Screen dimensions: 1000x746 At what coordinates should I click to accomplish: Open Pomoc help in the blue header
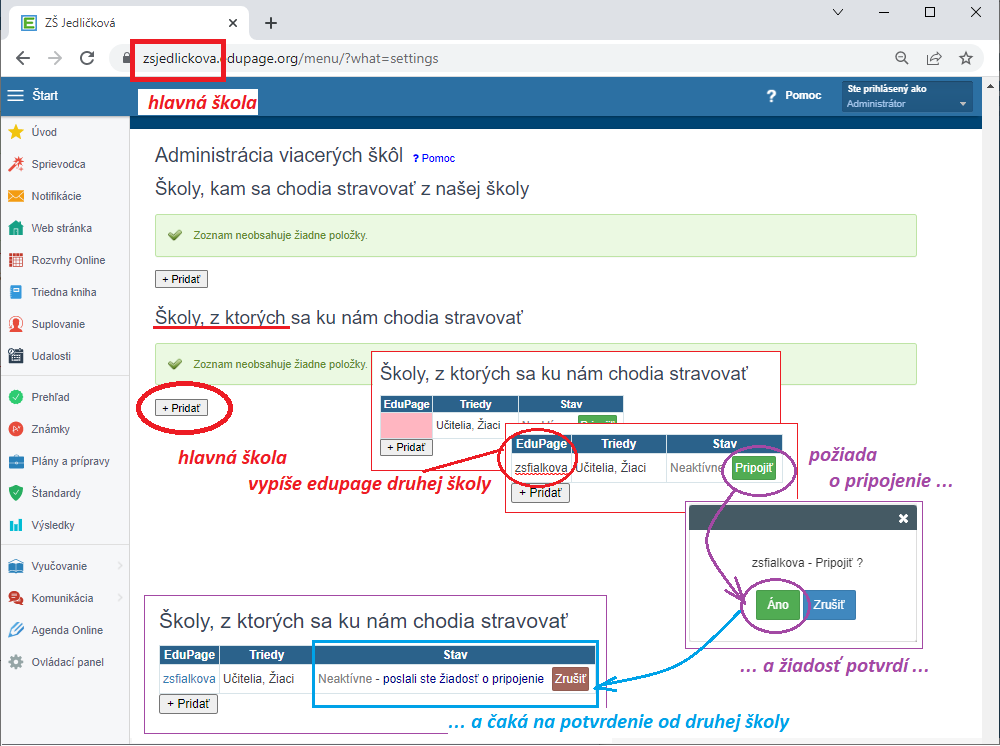pos(795,96)
